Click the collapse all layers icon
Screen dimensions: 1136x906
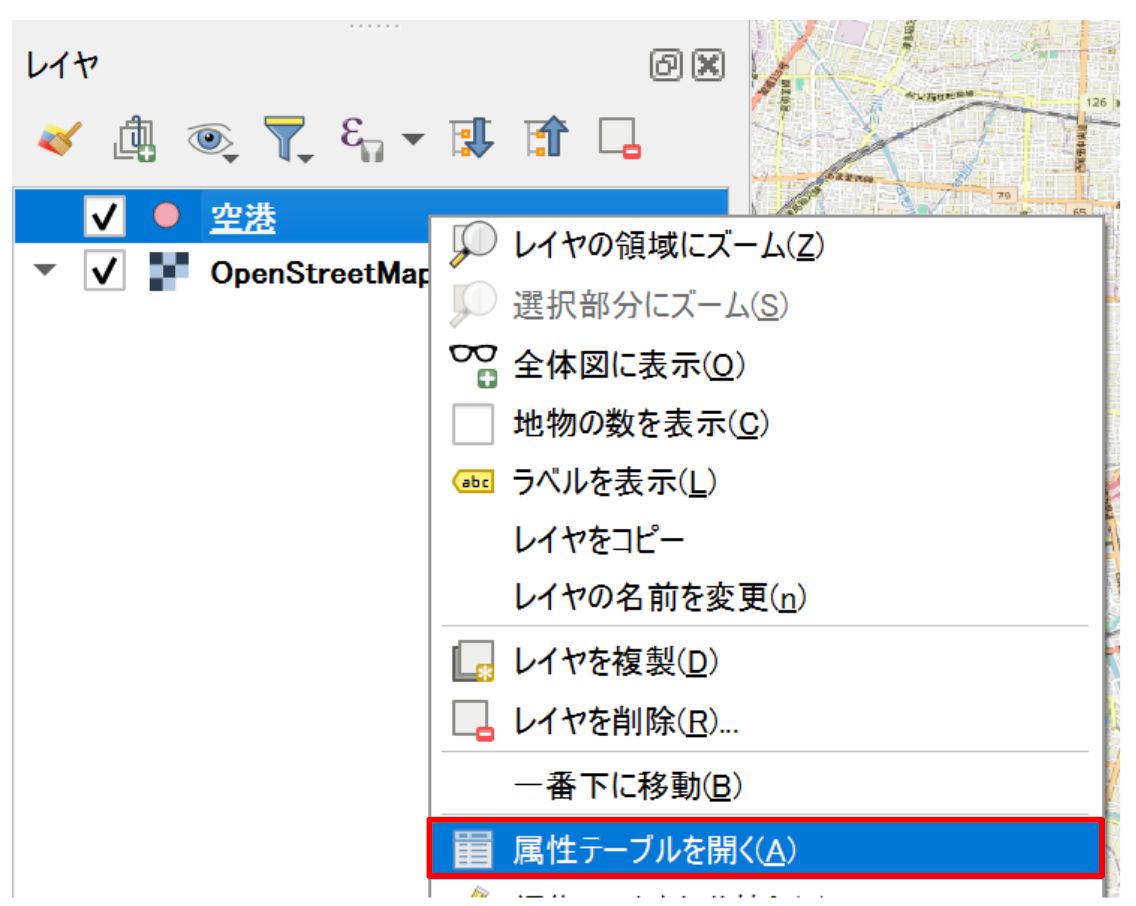[x=546, y=137]
